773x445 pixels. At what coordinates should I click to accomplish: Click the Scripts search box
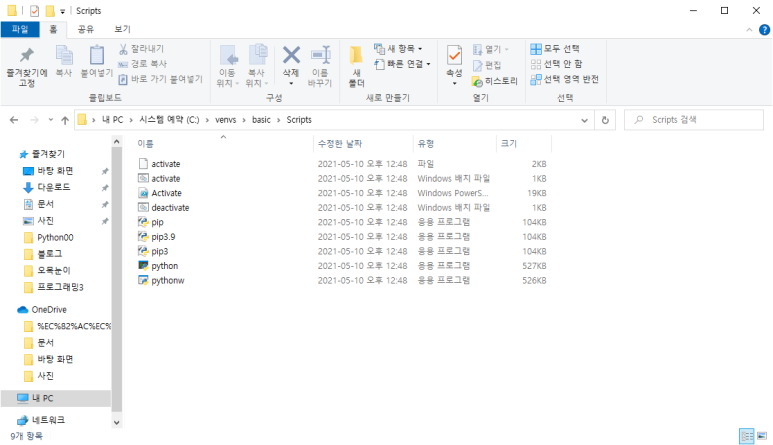pos(694,120)
